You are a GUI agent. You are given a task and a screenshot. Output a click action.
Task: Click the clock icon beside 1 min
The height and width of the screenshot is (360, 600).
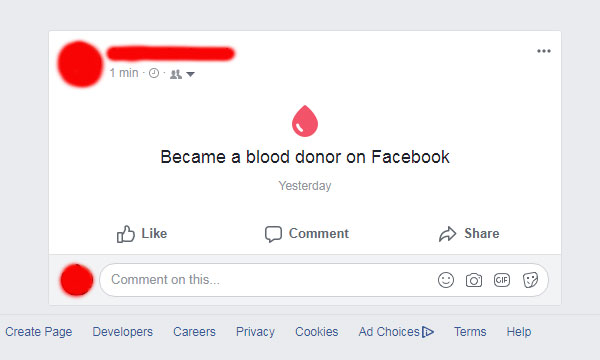[154, 73]
